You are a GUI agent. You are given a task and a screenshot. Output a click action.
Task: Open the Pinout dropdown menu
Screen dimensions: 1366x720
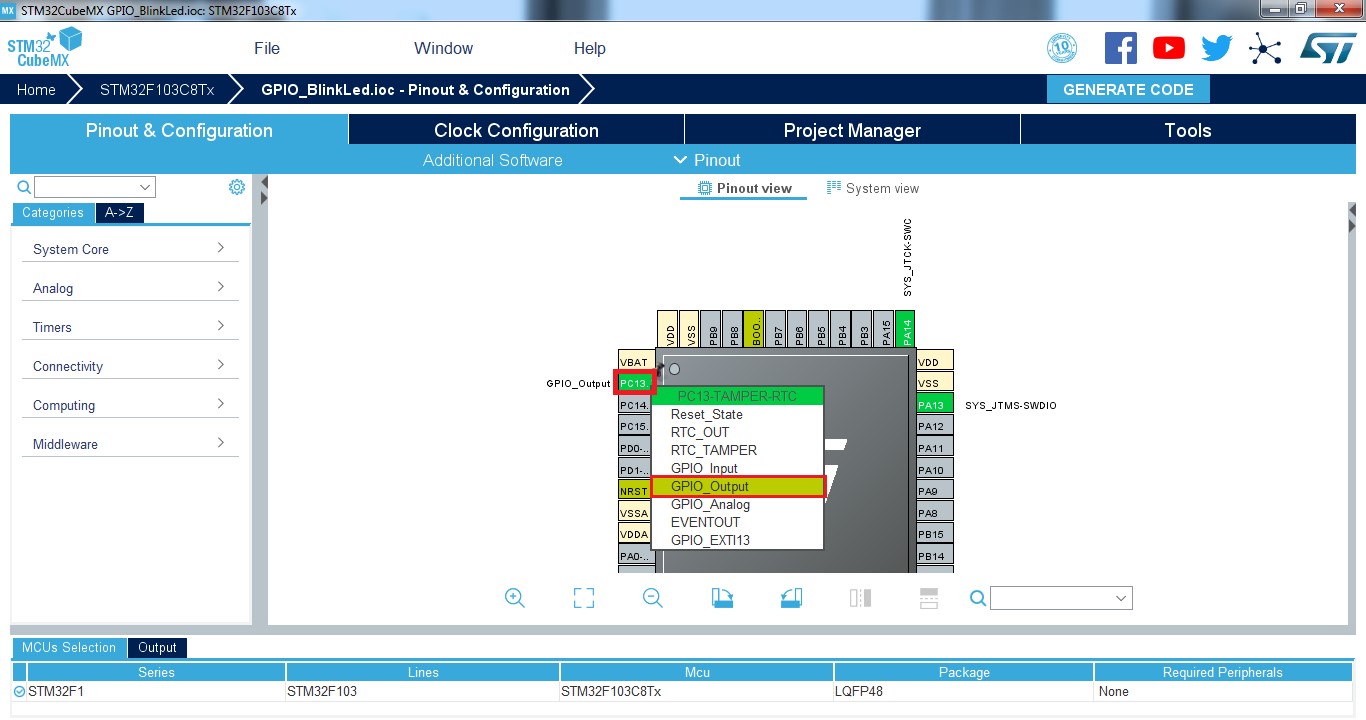pos(707,160)
